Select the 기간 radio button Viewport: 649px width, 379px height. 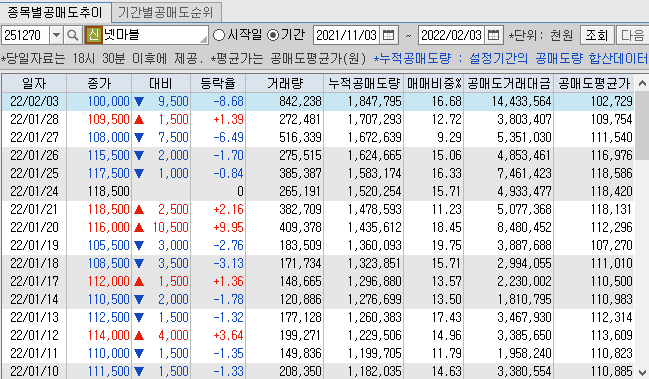[273, 35]
